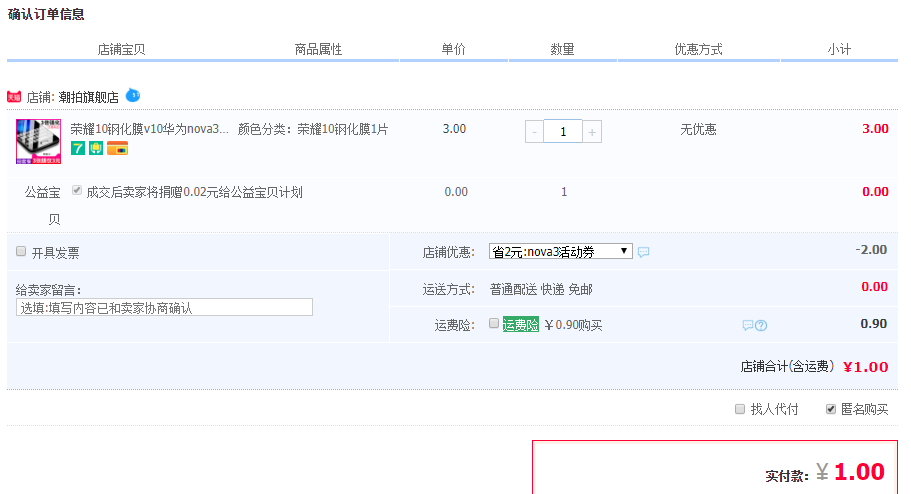The width and height of the screenshot is (911, 494).
Task: Open the 省2元:nova3活动券 coupon dropdown
Action: (x=561, y=251)
